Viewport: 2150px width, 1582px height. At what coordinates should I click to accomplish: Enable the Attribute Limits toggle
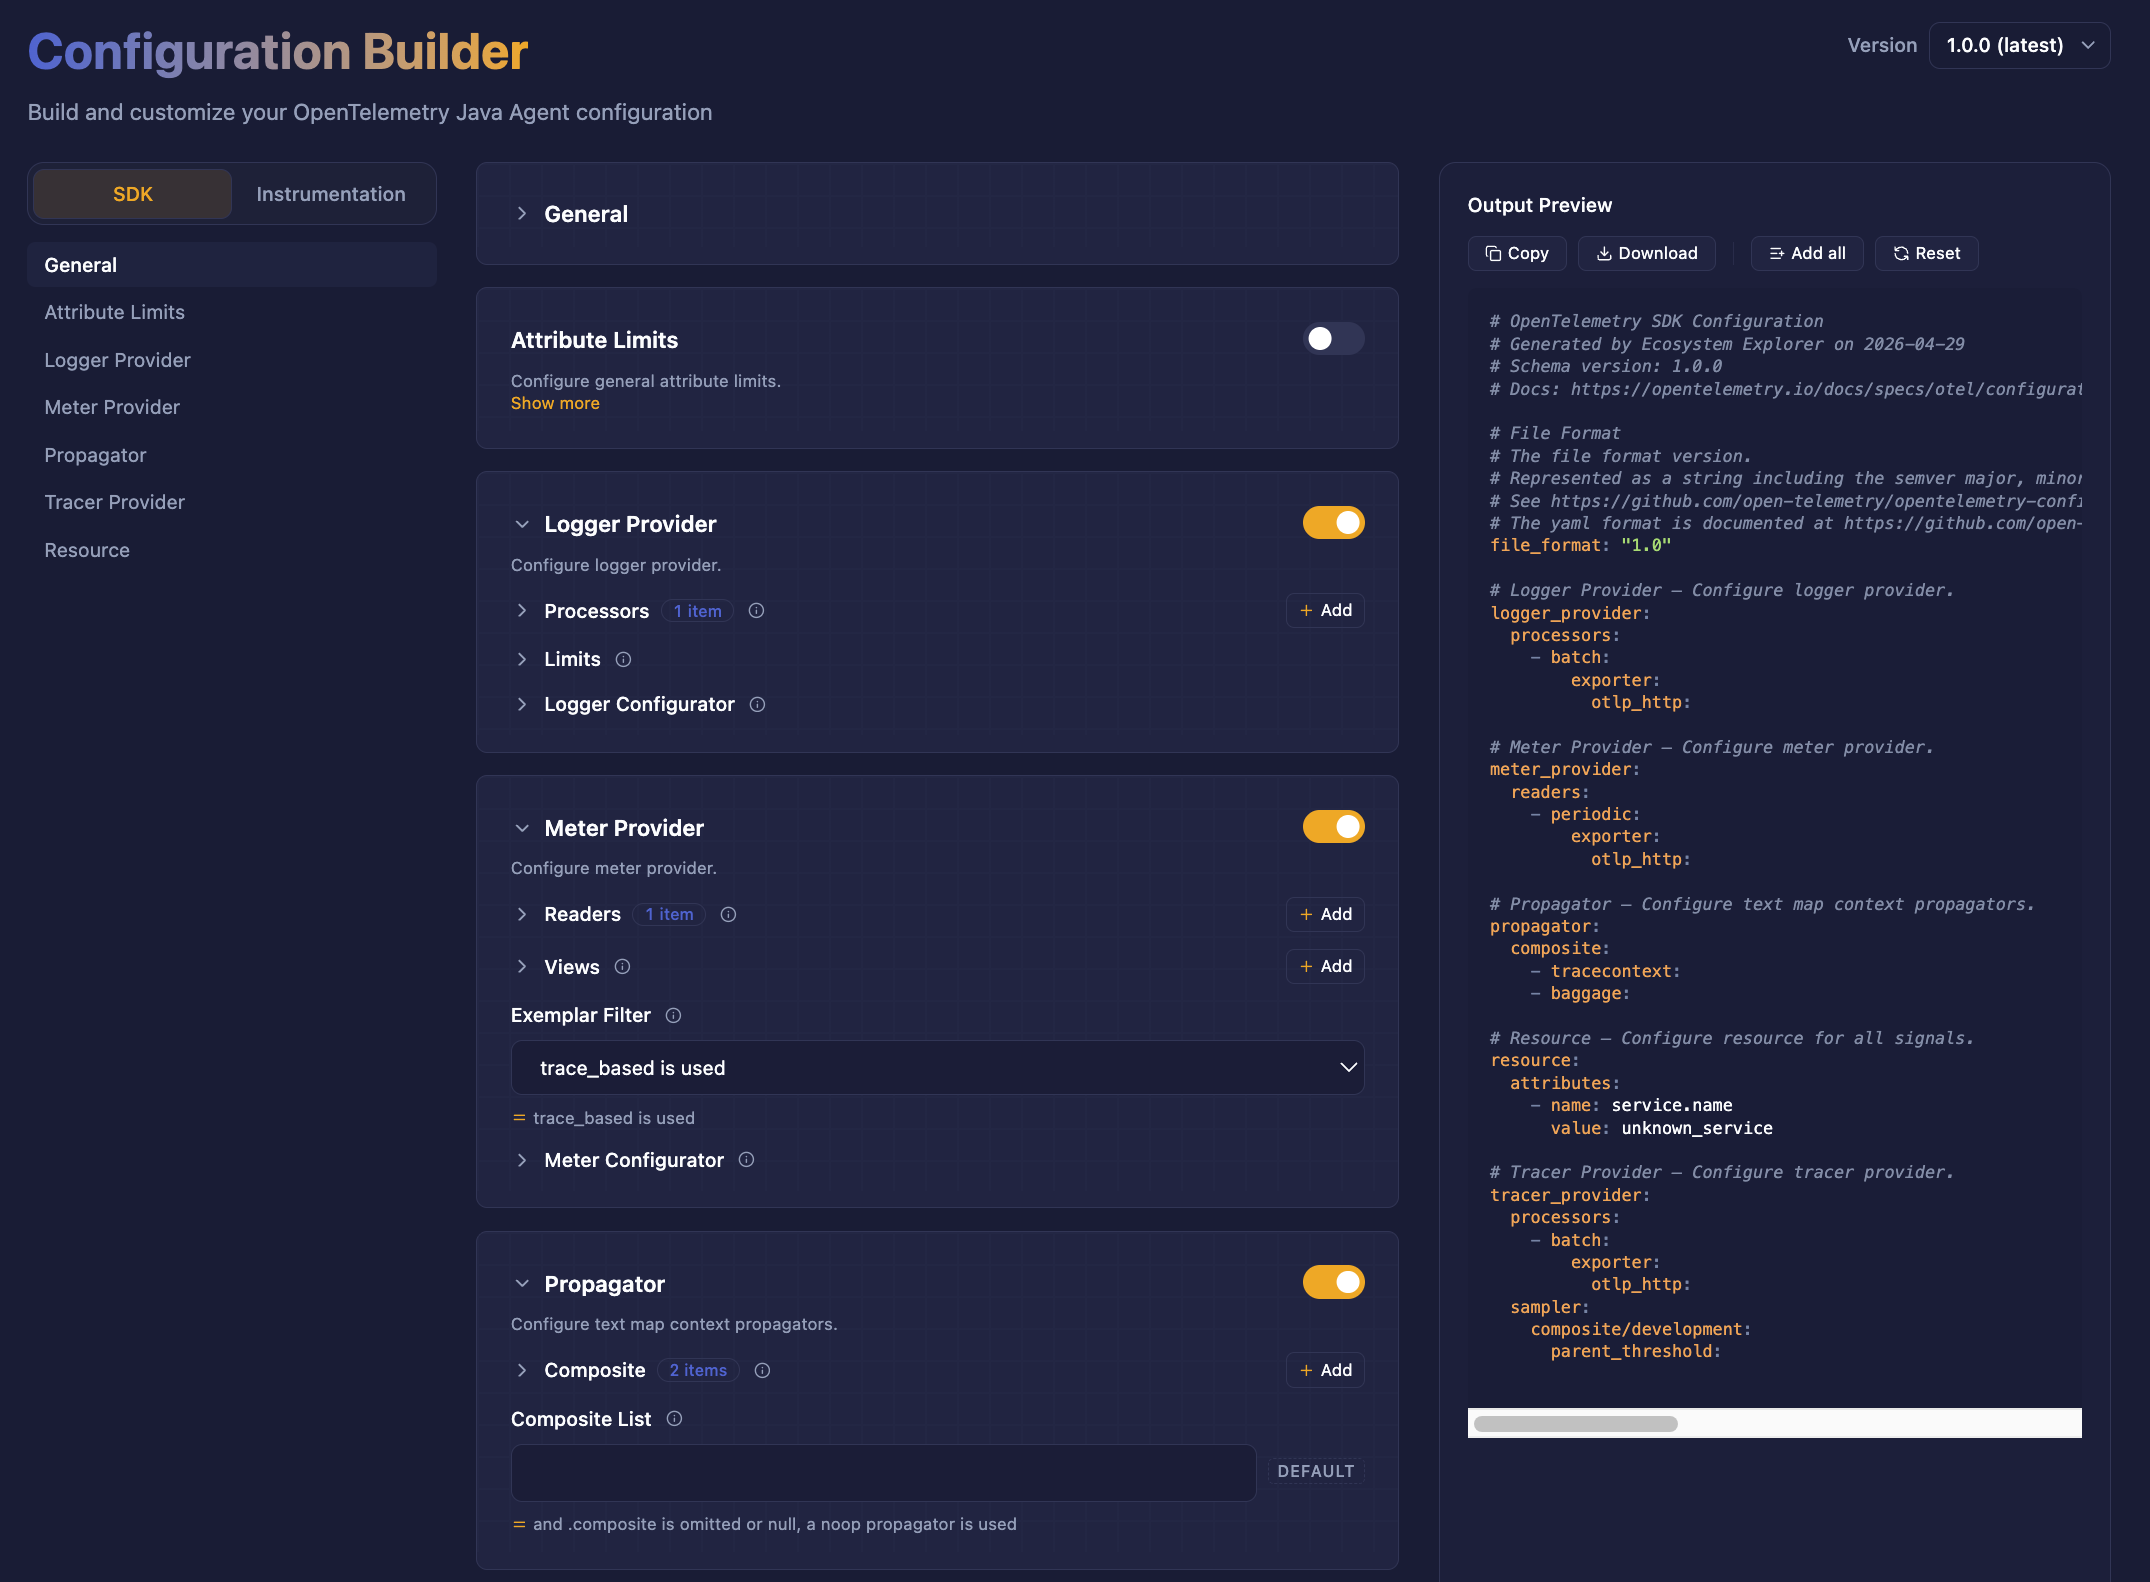[1334, 339]
